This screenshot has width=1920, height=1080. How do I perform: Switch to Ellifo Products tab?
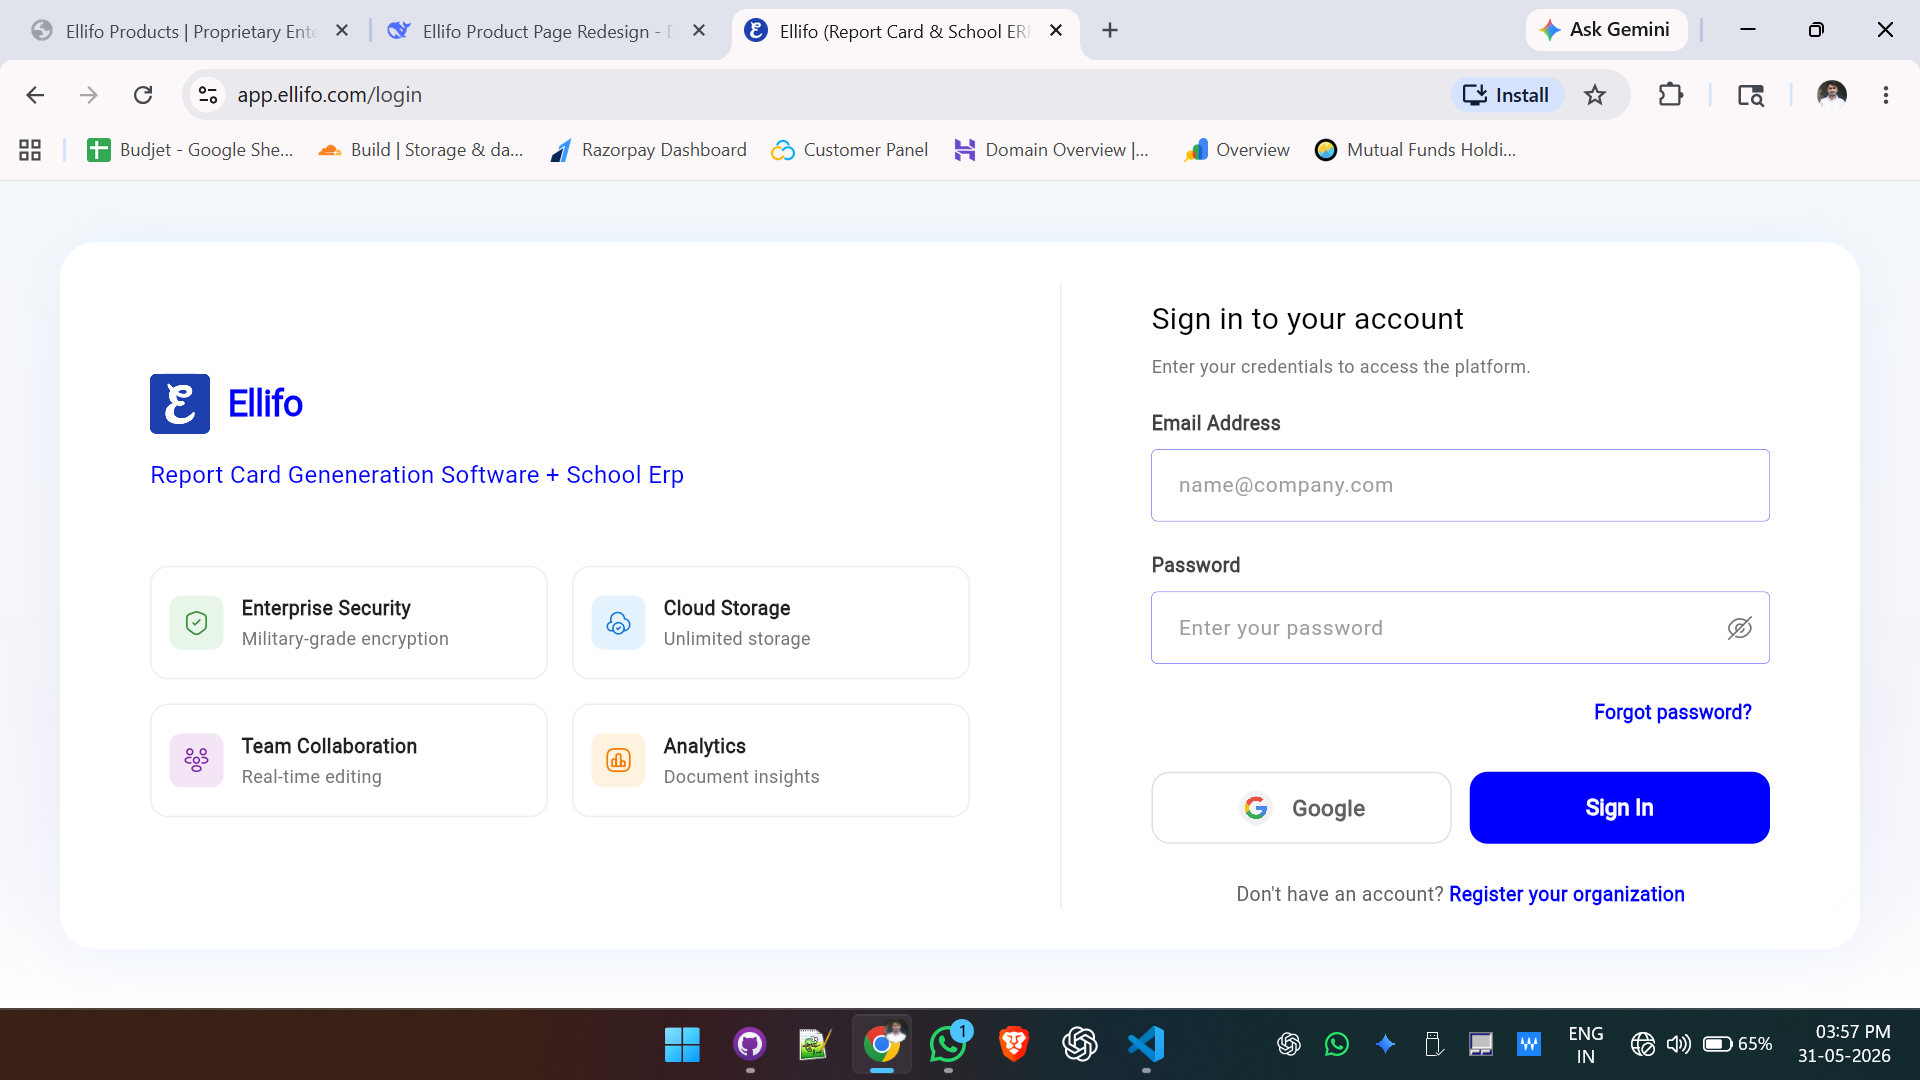click(x=190, y=31)
